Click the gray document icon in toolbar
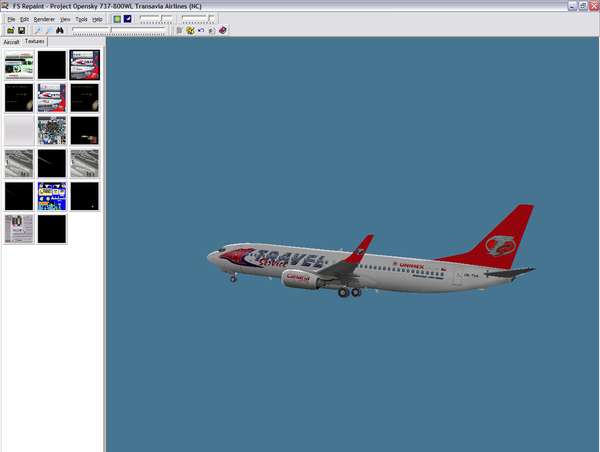600x452 pixels. point(179,30)
